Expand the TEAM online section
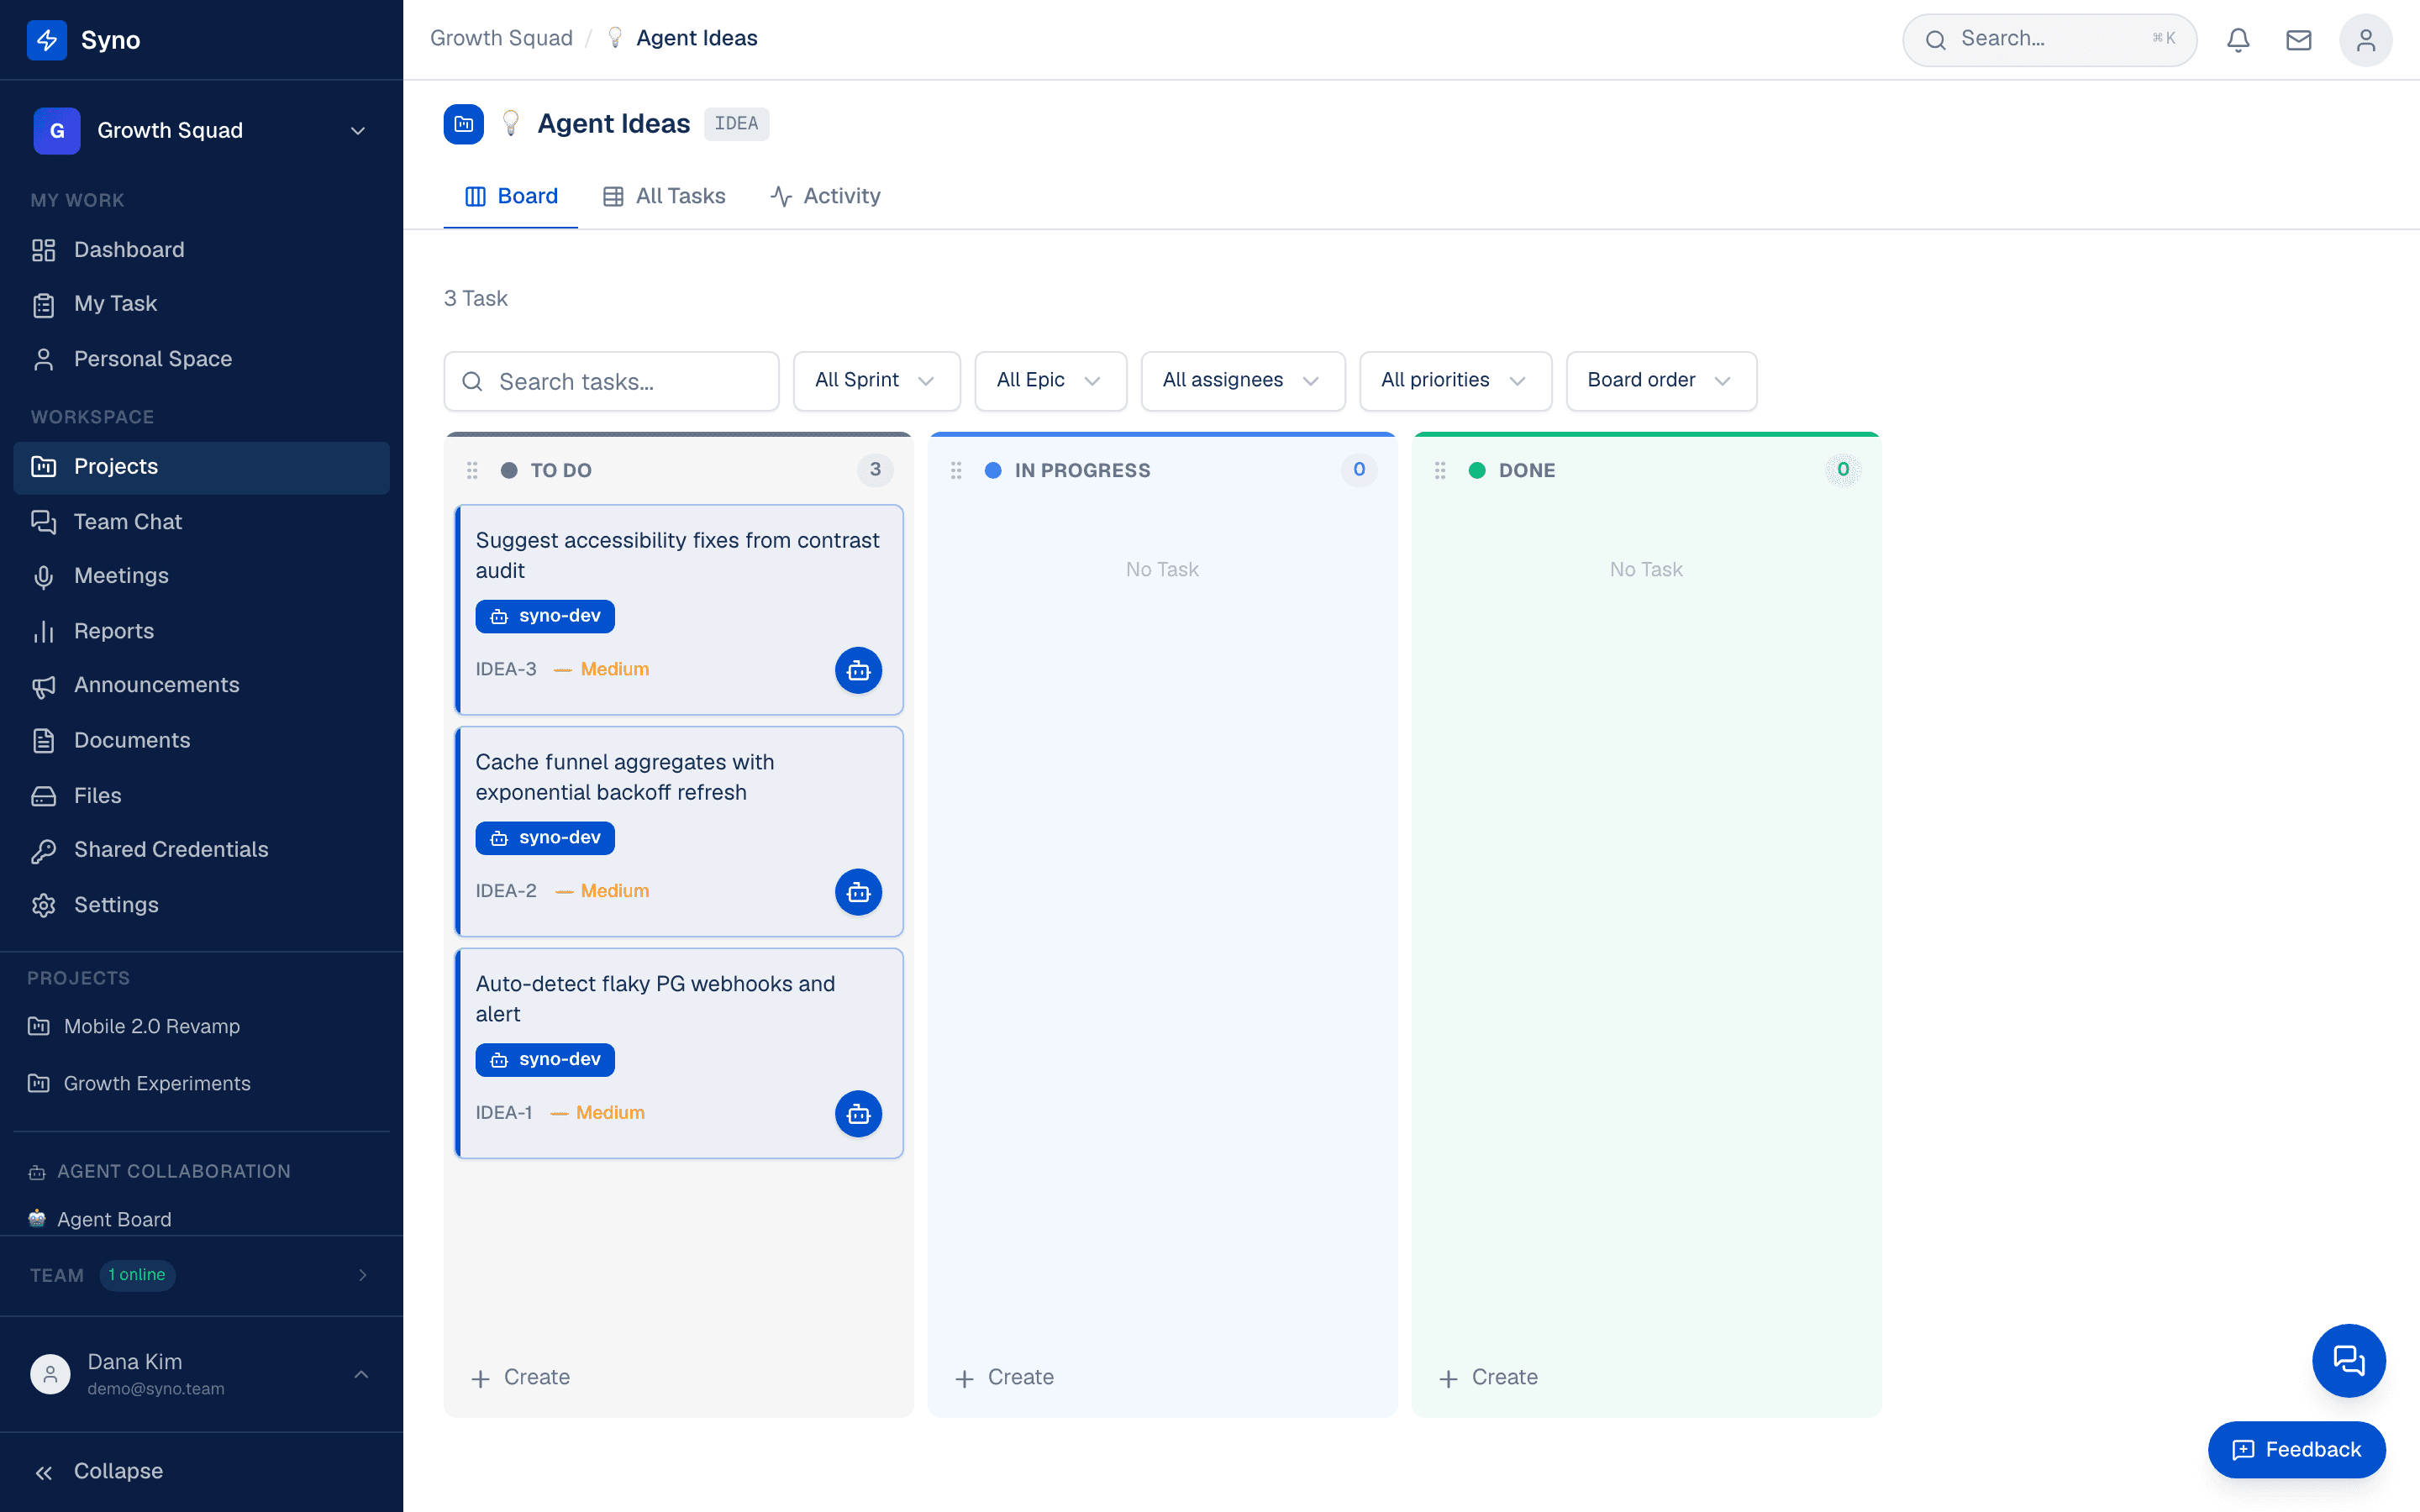The height and width of the screenshot is (1512, 2420). (x=201, y=1275)
